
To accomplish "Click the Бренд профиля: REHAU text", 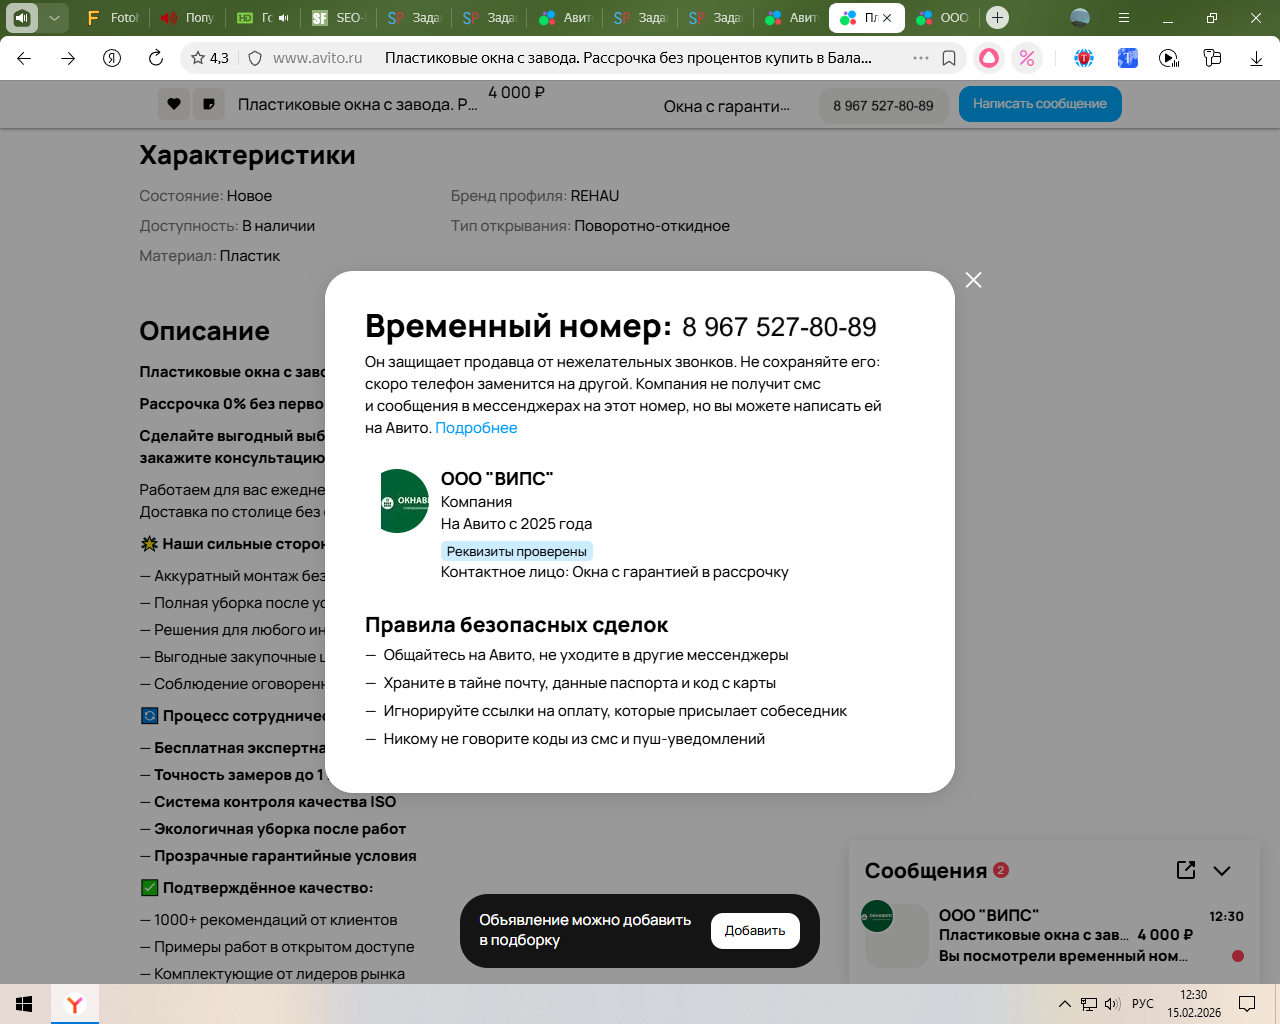I will [535, 196].
